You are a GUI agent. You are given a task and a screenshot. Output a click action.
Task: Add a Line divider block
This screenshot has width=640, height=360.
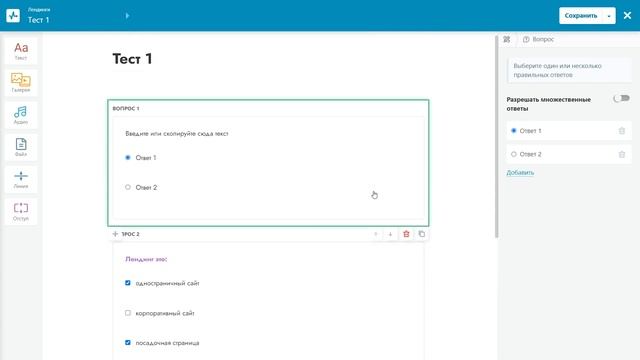21,179
